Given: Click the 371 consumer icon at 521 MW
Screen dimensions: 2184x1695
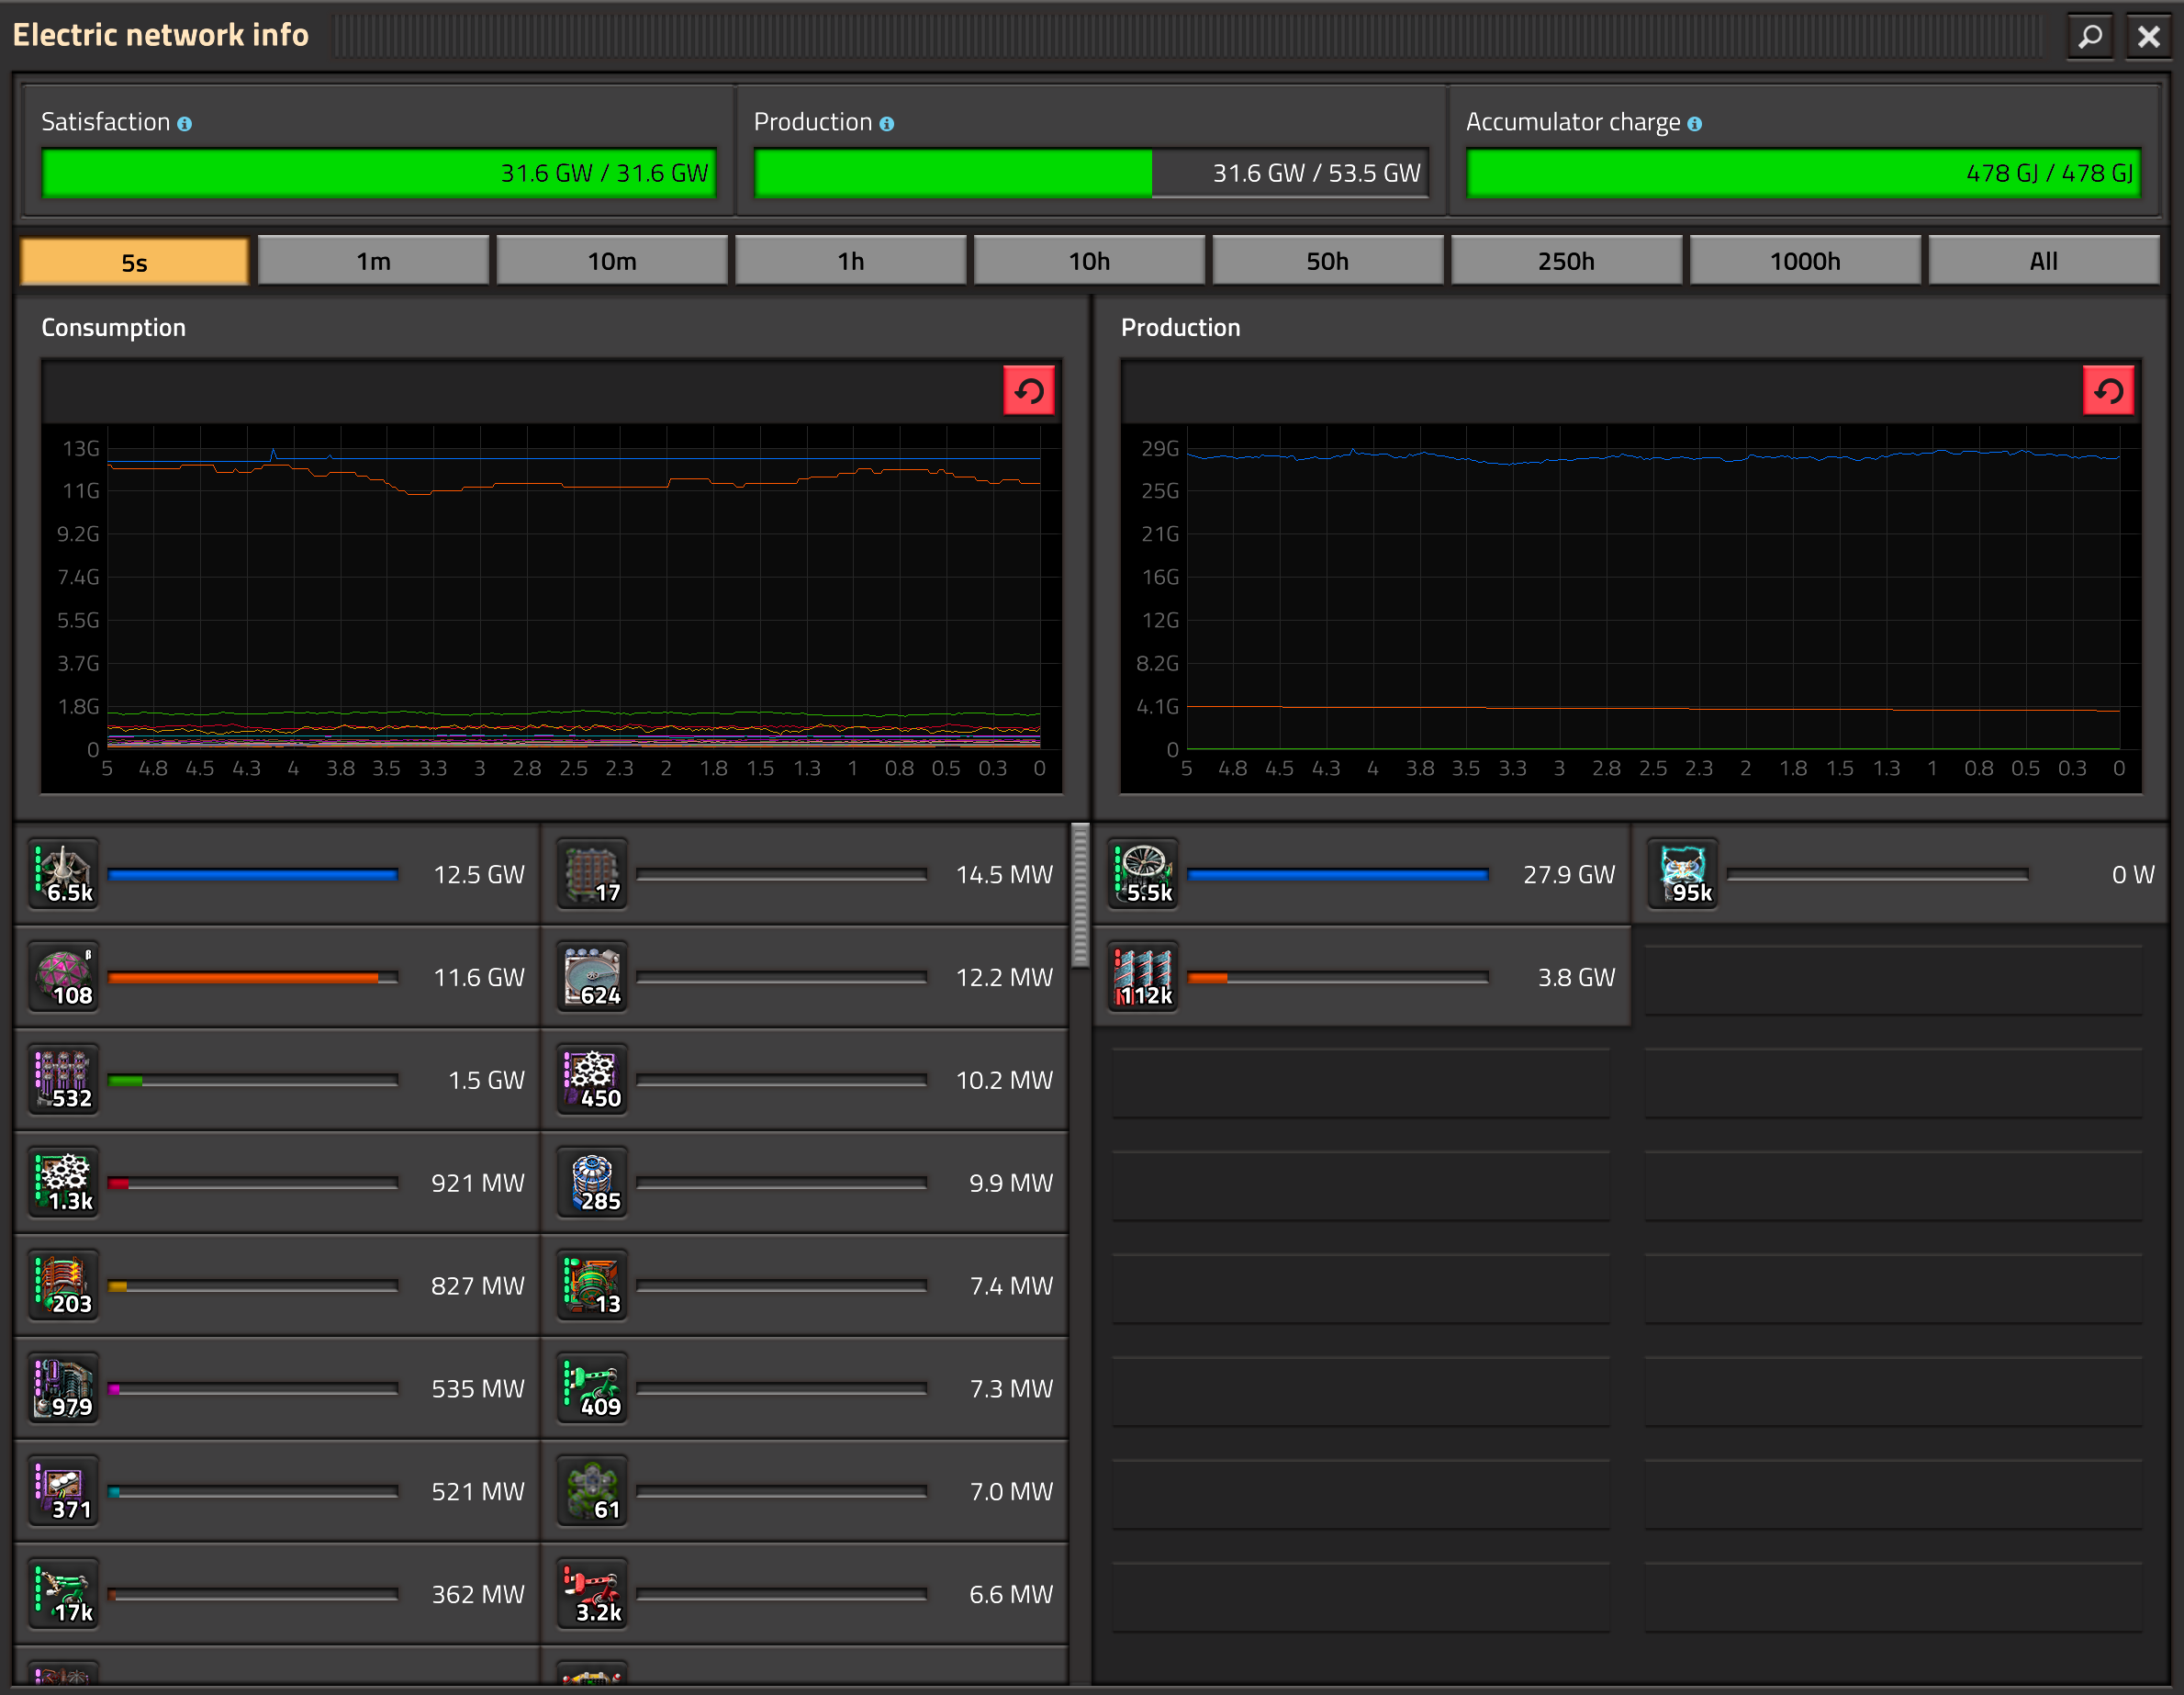Looking at the screenshot, I should tap(64, 1491).
